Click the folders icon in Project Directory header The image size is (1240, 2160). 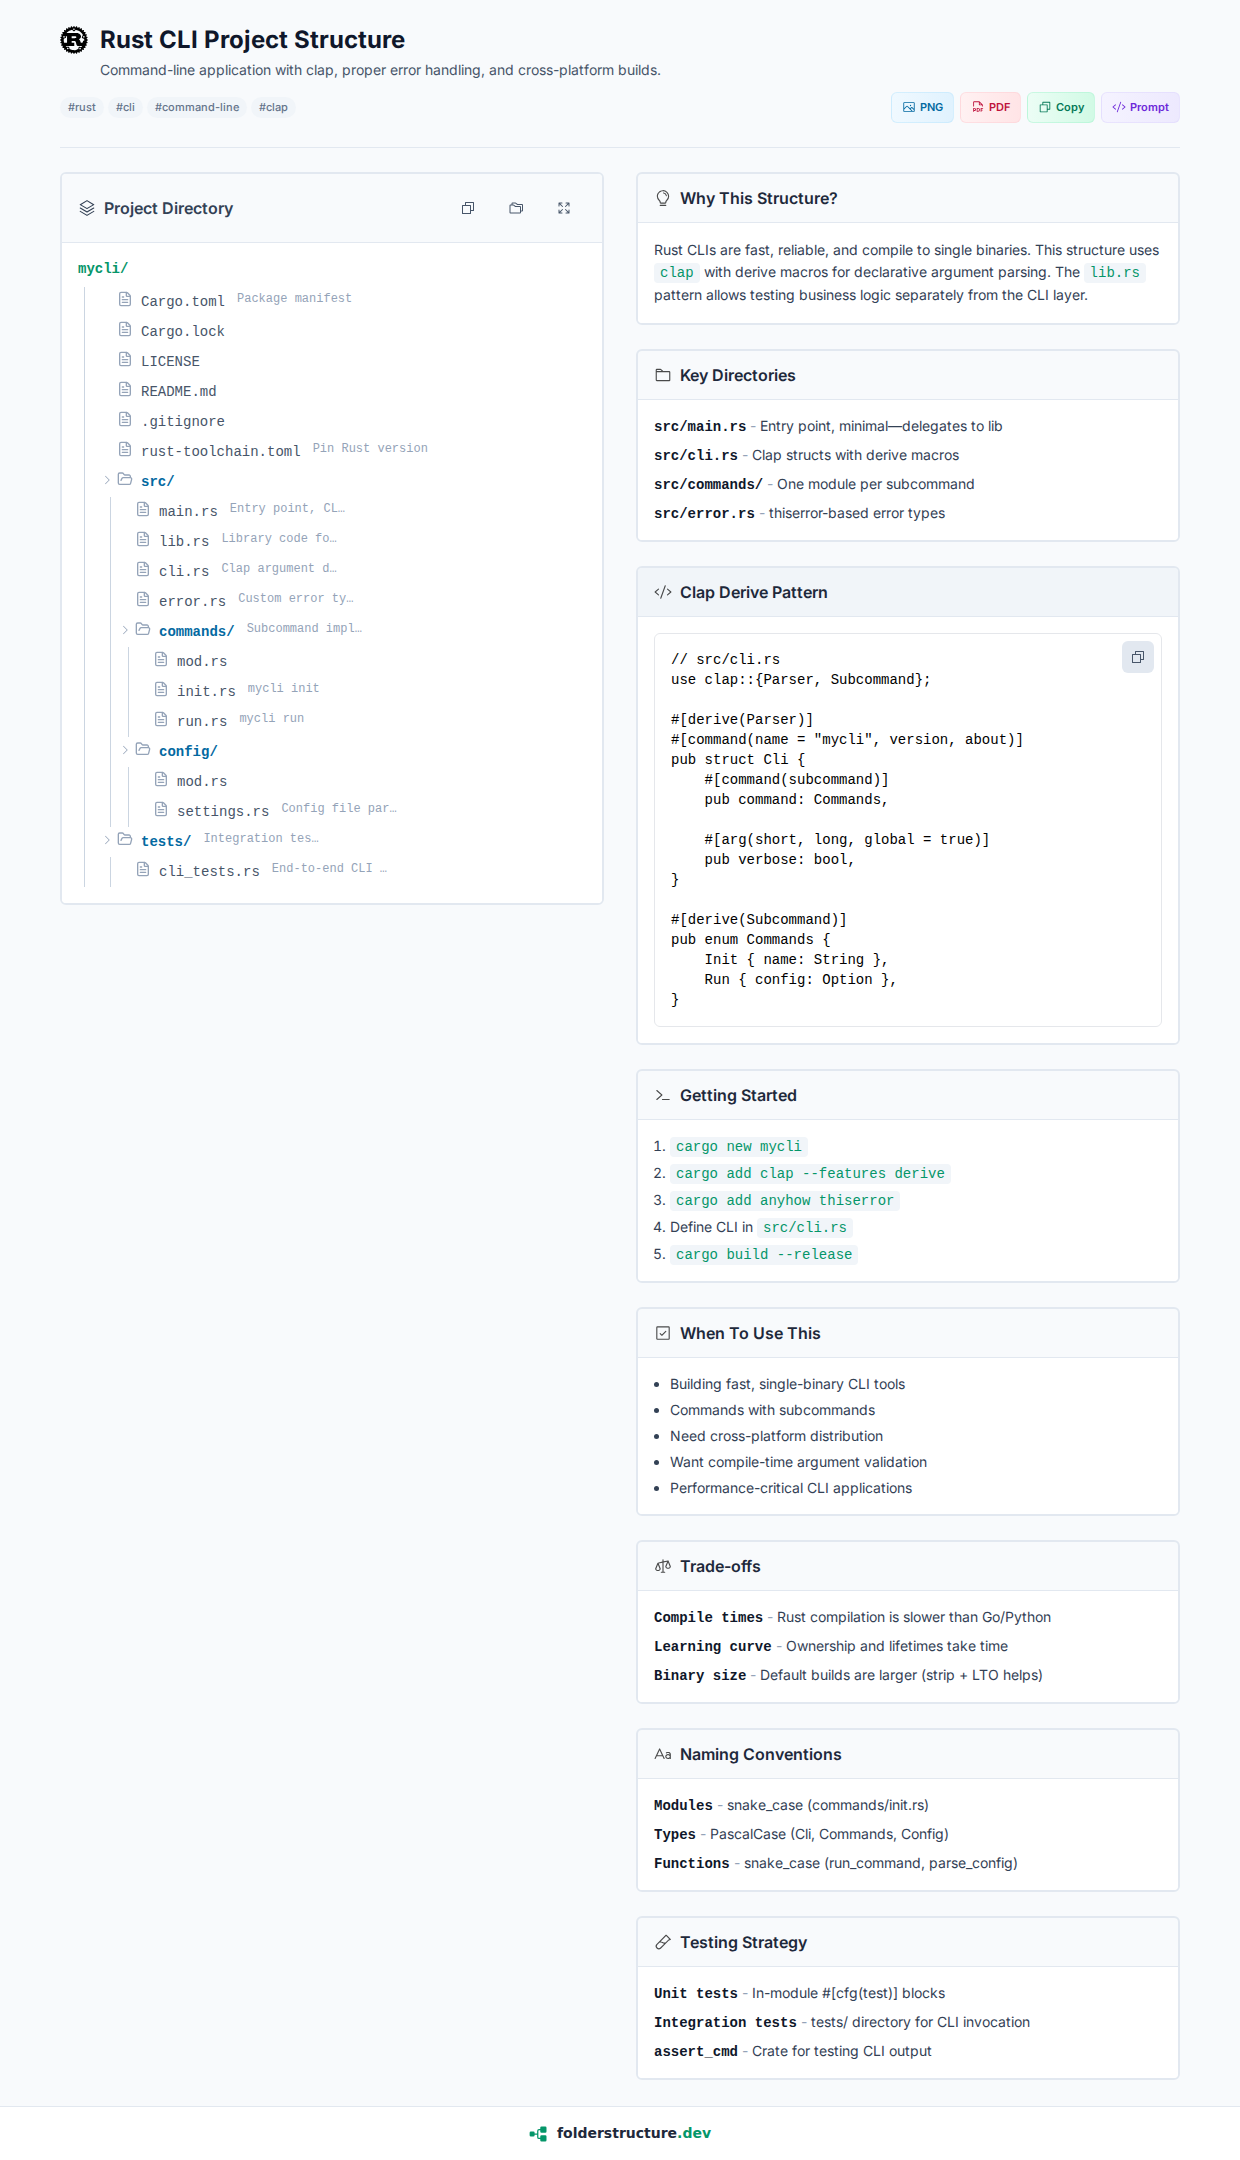[516, 208]
